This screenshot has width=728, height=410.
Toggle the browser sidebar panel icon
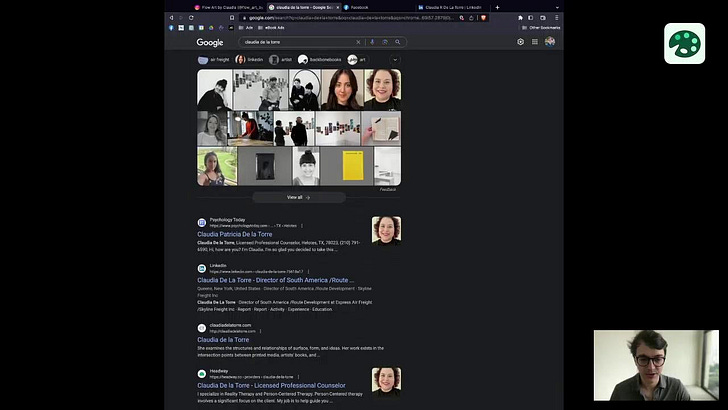click(531, 18)
